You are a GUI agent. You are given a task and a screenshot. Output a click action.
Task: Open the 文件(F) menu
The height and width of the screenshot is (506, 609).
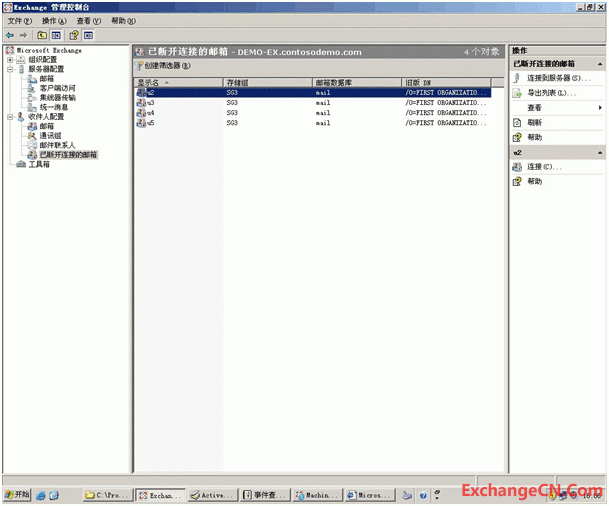[x=20, y=20]
